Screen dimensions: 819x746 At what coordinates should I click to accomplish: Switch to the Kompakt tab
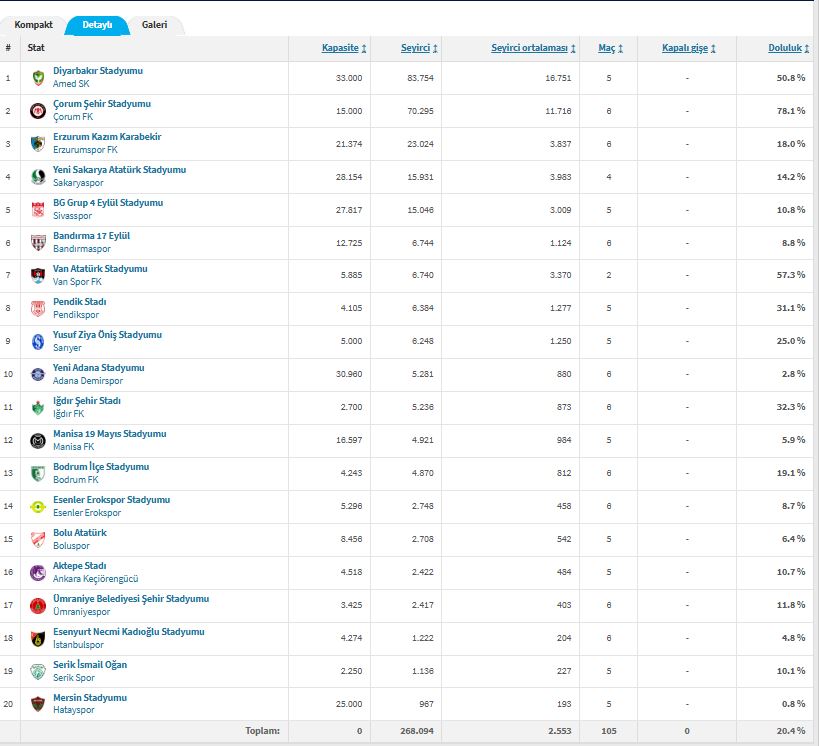click(x=33, y=24)
